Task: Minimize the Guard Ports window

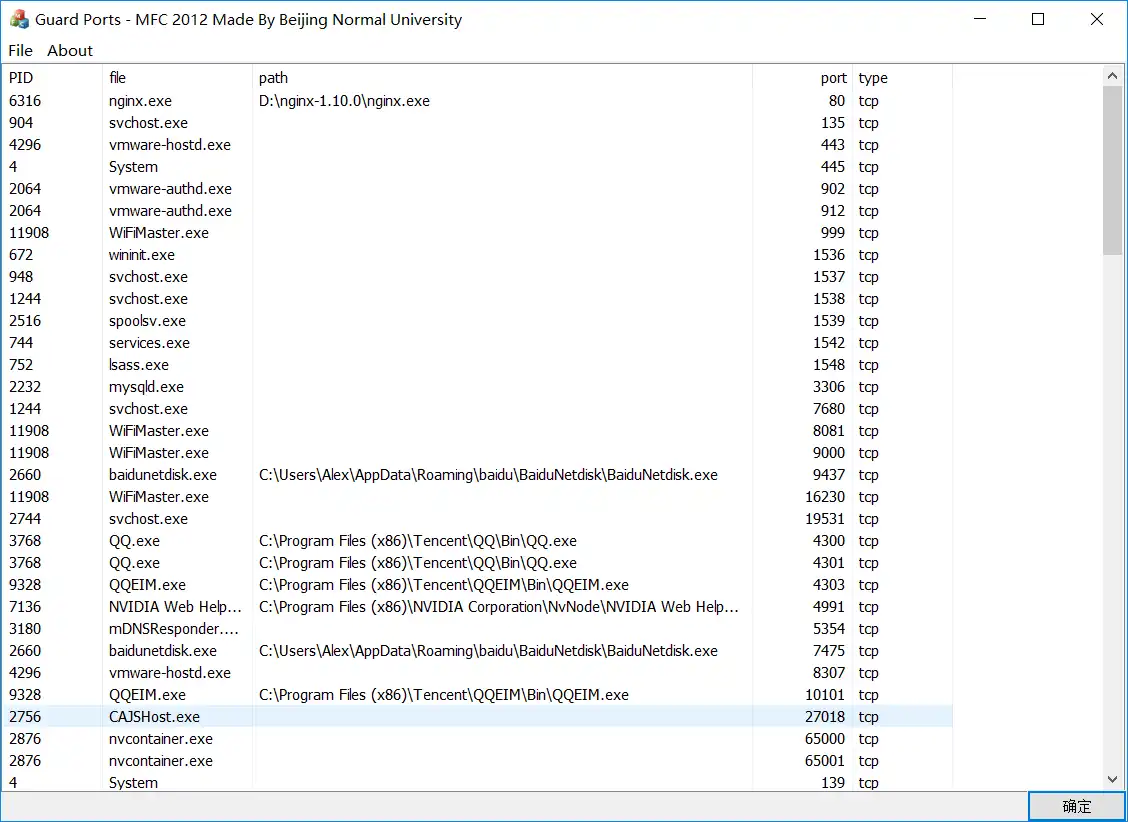Action: pos(979,19)
